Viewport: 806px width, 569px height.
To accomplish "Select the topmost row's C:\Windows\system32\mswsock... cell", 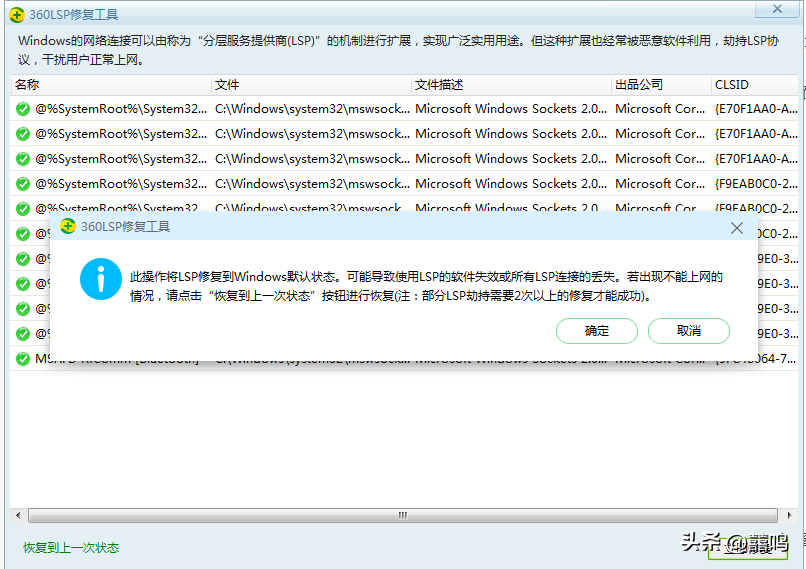I will (312, 109).
